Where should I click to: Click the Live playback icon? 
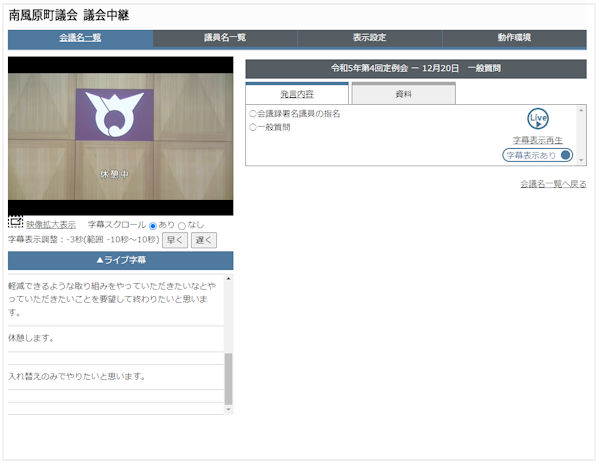pyautogui.click(x=538, y=119)
